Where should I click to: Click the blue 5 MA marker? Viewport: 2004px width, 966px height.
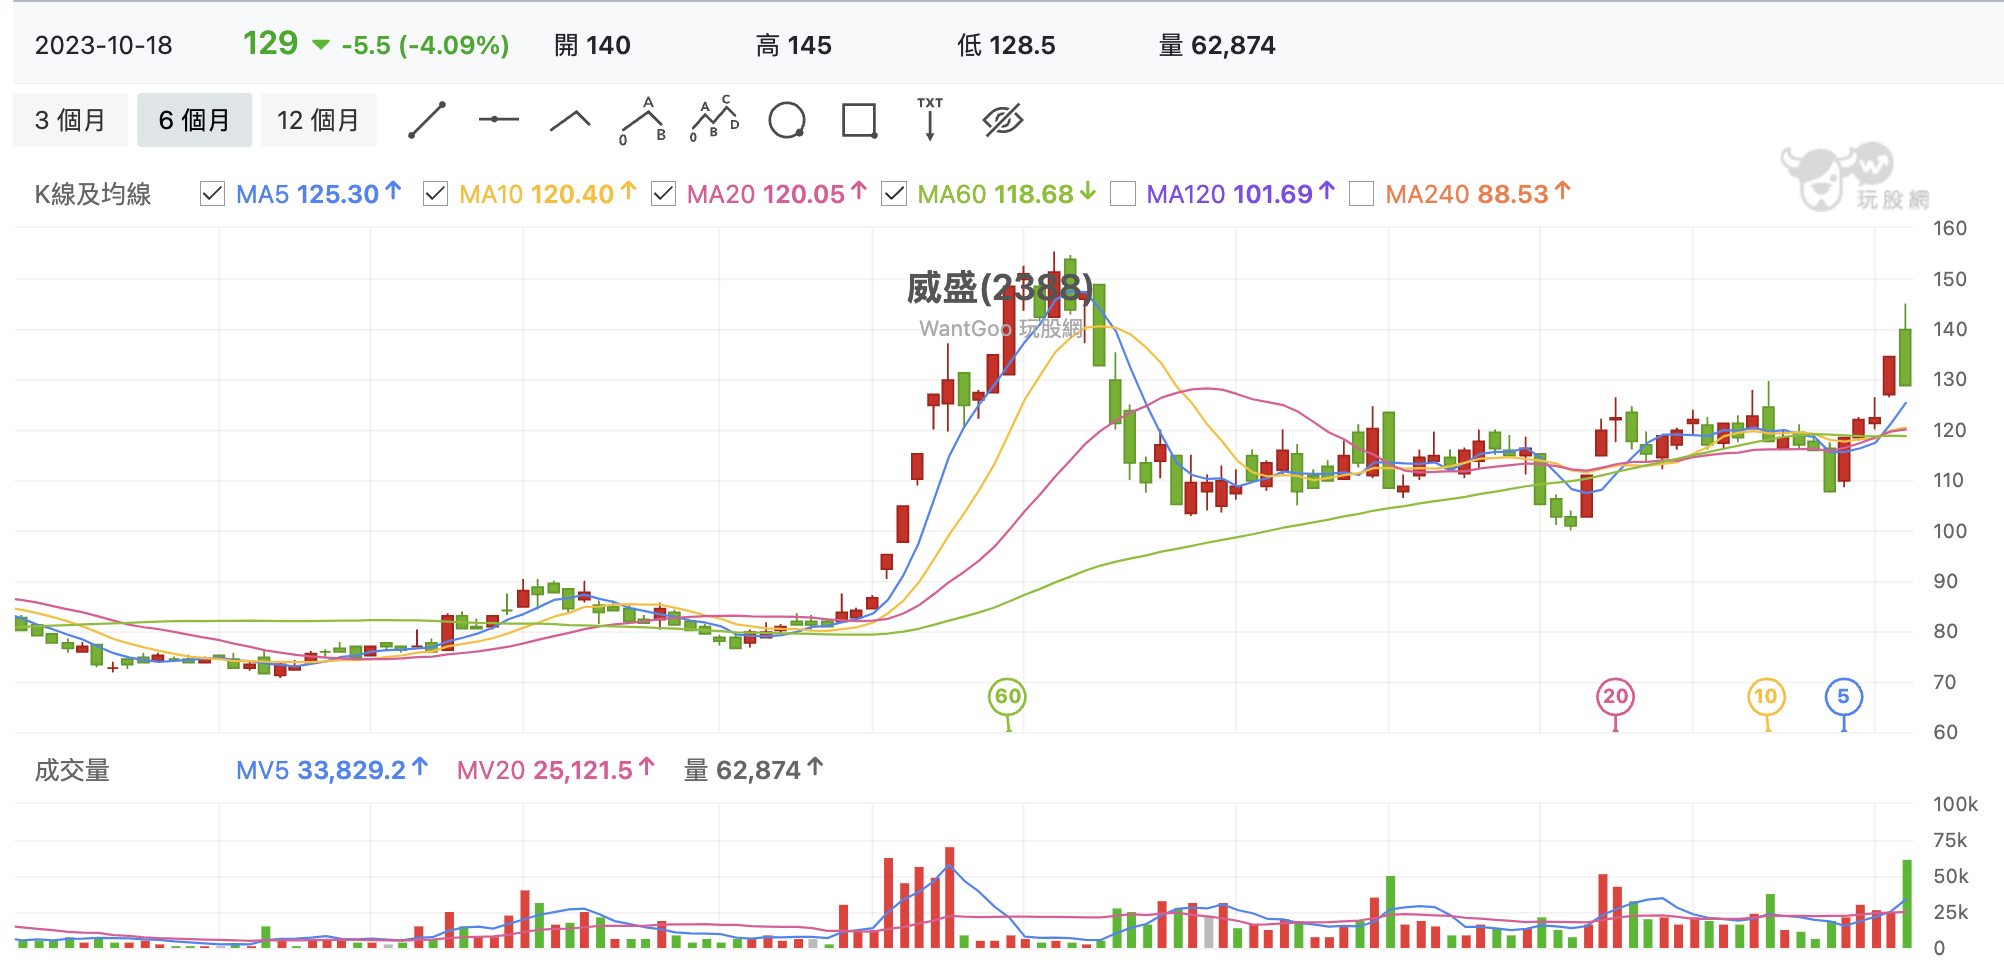1843,697
